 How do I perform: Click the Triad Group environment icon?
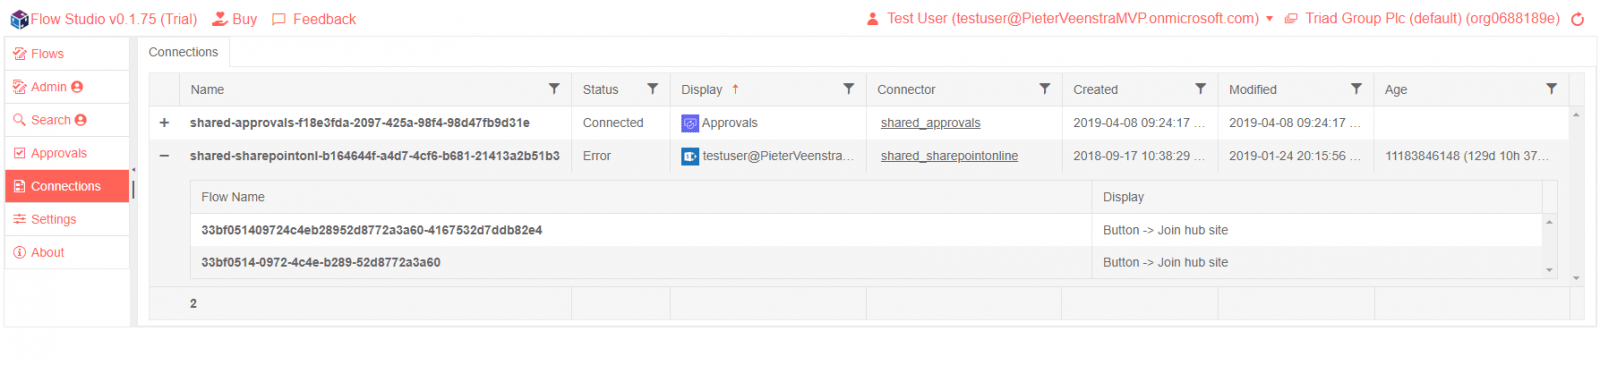pyautogui.click(x=1291, y=18)
